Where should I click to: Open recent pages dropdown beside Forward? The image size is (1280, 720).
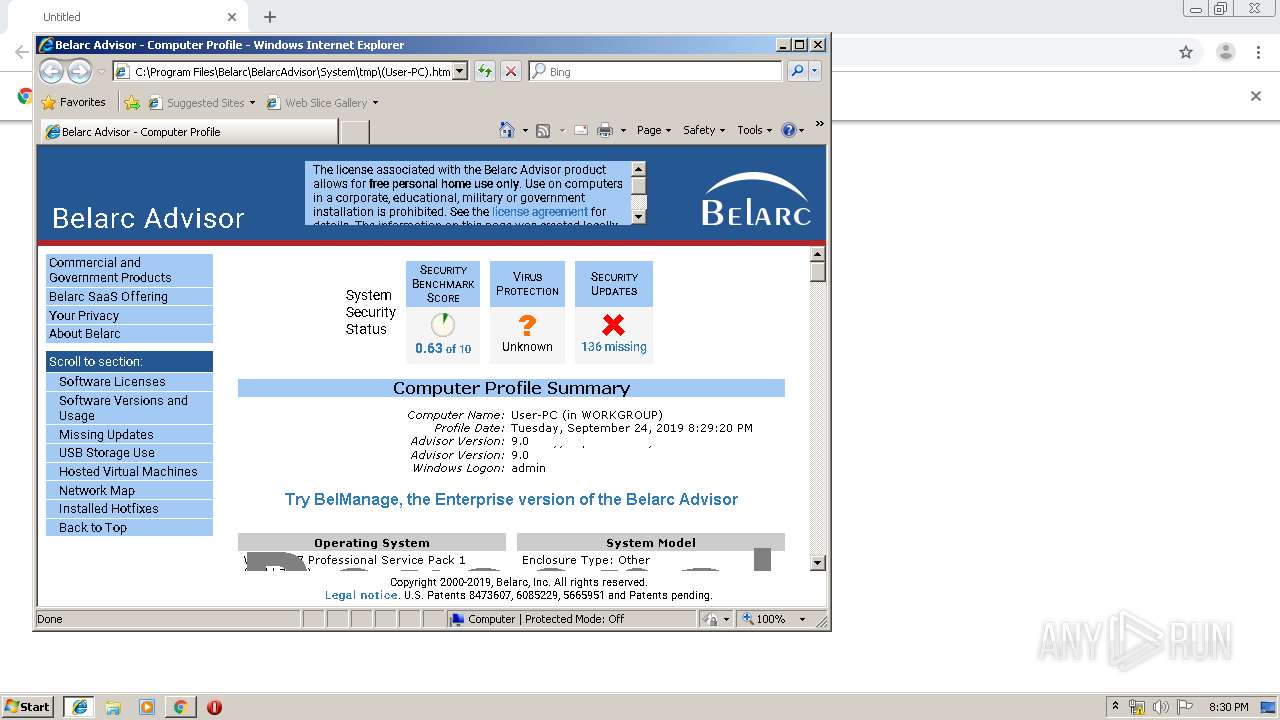pos(100,71)
